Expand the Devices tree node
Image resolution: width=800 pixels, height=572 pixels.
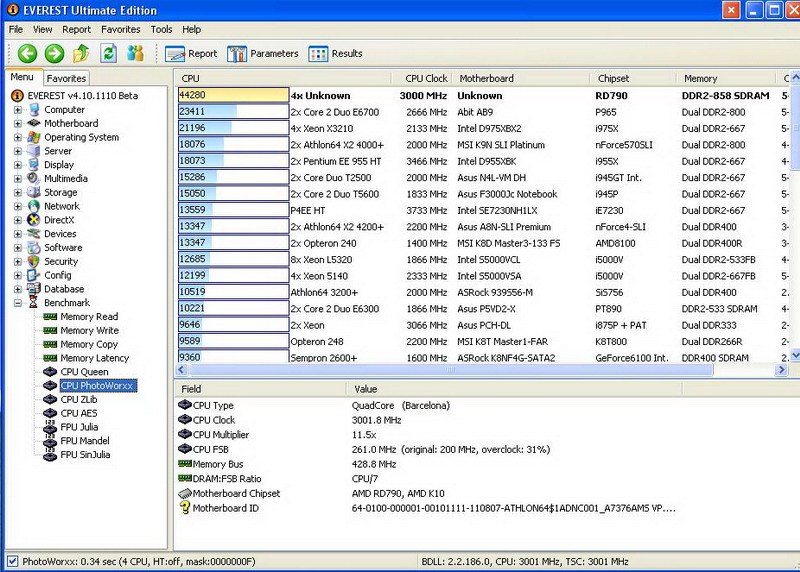coord(17,234)
